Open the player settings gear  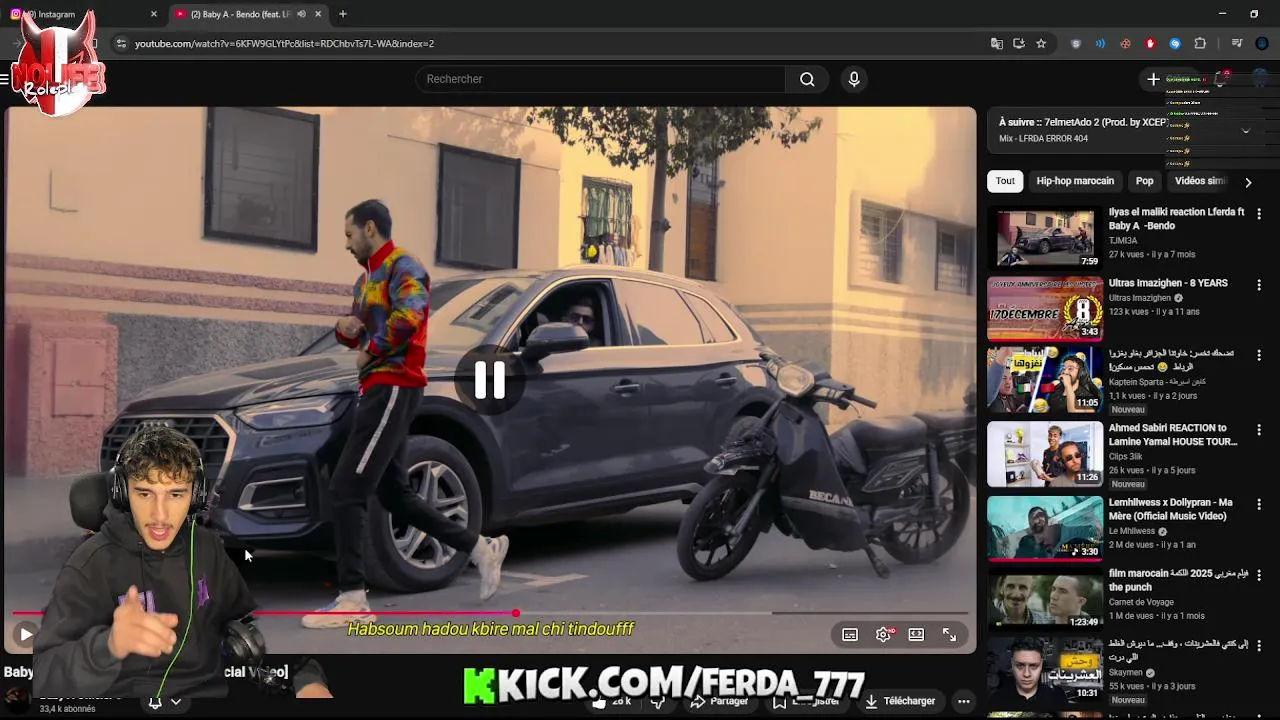pos(884,634)
